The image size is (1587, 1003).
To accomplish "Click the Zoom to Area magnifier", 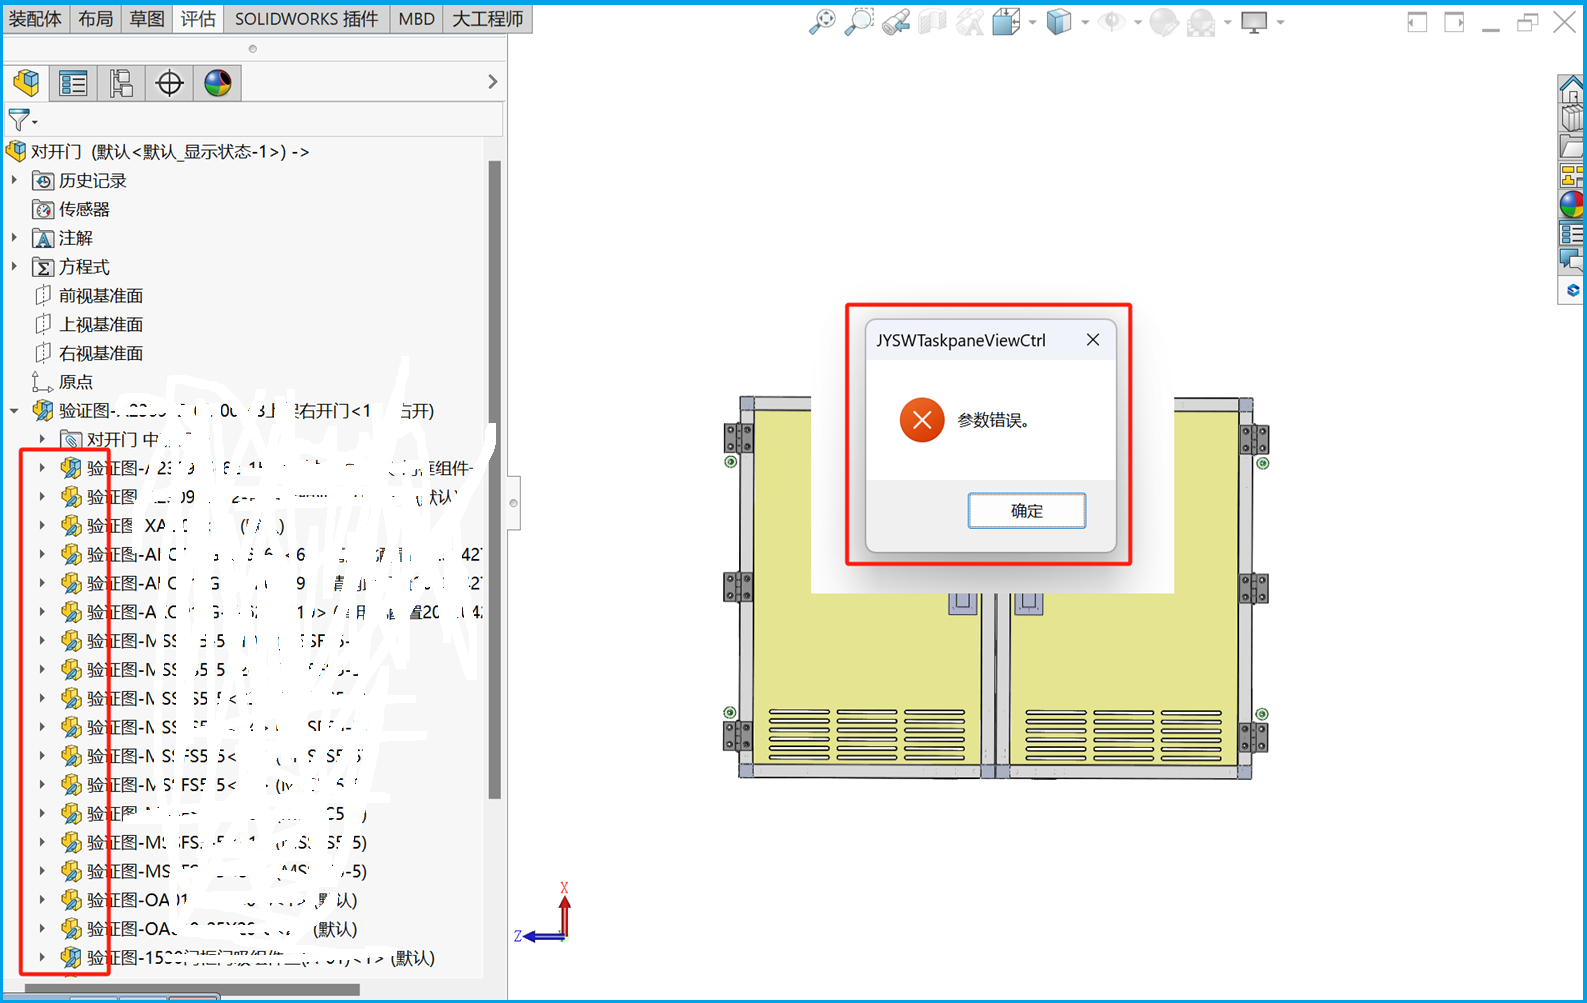I will pos(858,22).
